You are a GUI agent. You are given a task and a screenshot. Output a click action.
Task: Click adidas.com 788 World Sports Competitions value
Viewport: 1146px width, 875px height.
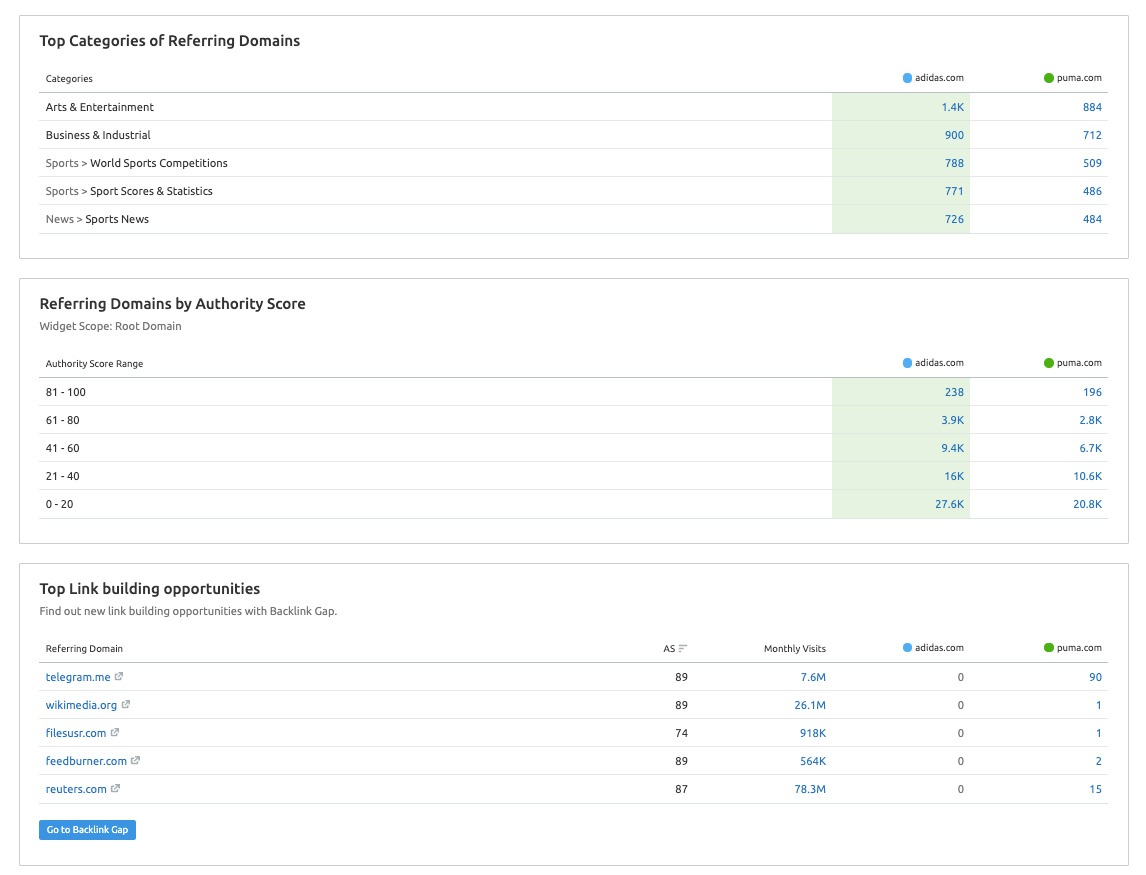pos(954,163)
